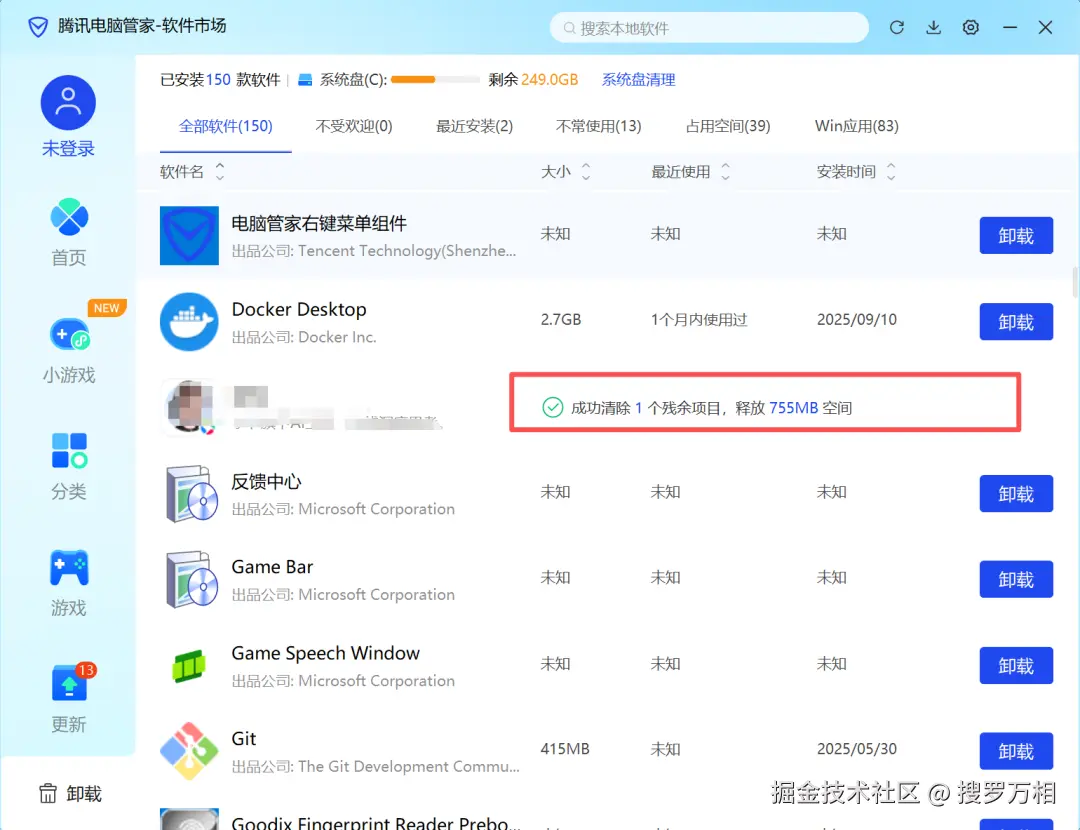Click the list vertical scrollbar
This screenshot has height=830, width=1080.
1074,282
